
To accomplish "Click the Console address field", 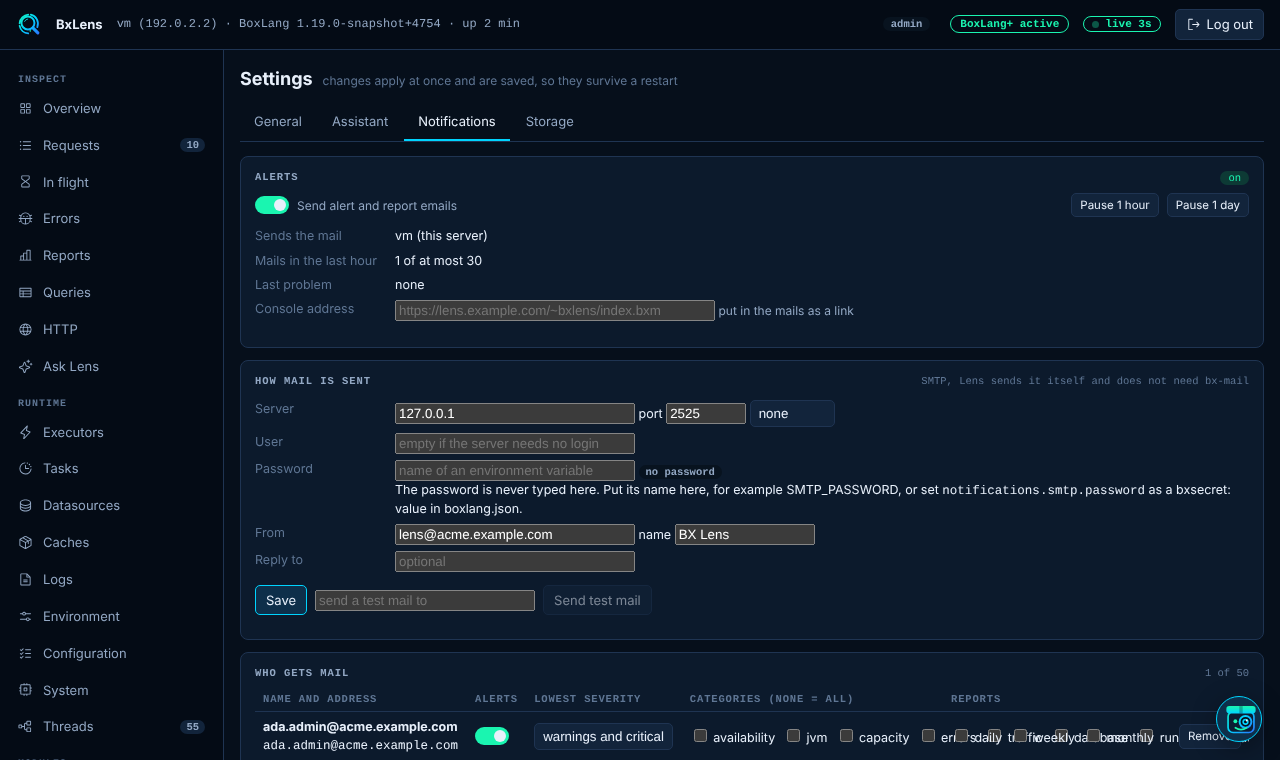I will click(x=555, y=310).
